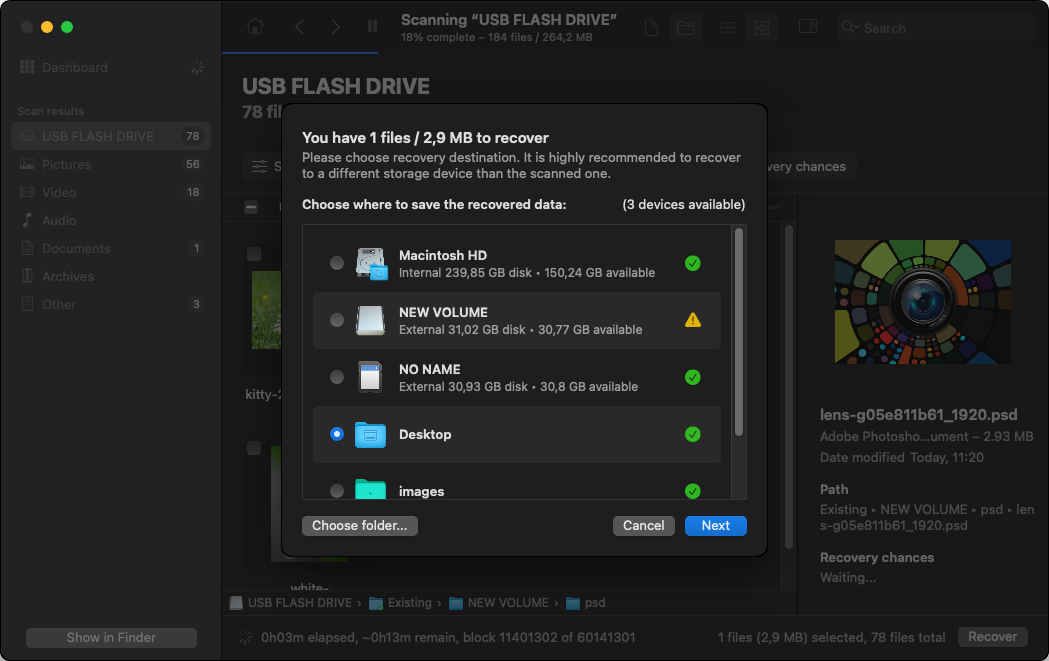Open the Dashboard section
1049x661 pixels.
pos(75,67)
